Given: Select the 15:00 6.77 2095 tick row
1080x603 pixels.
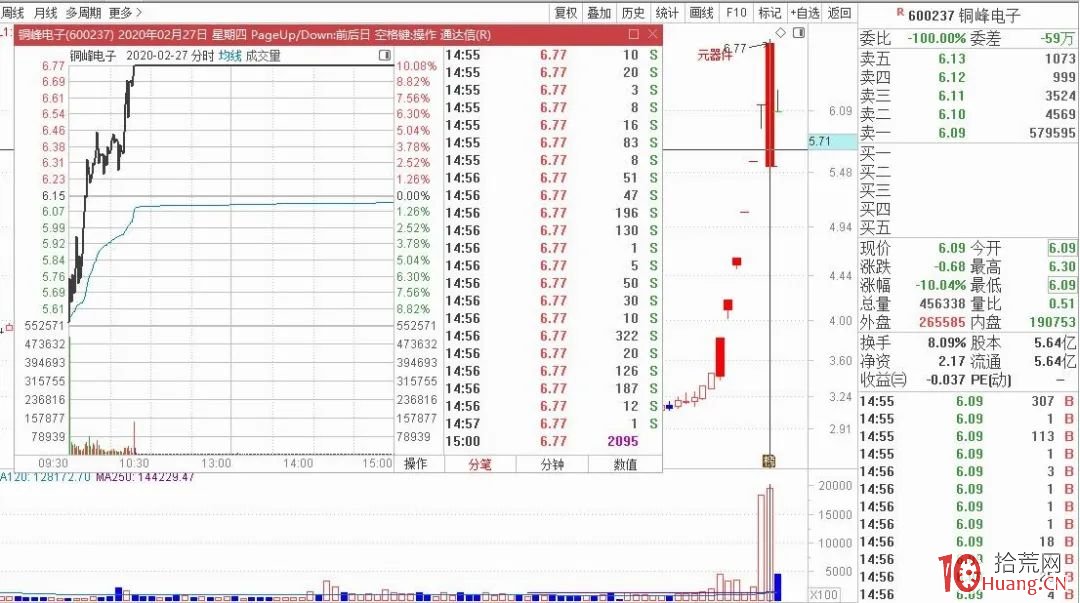Looking at the screenshot, I should 551,441.
